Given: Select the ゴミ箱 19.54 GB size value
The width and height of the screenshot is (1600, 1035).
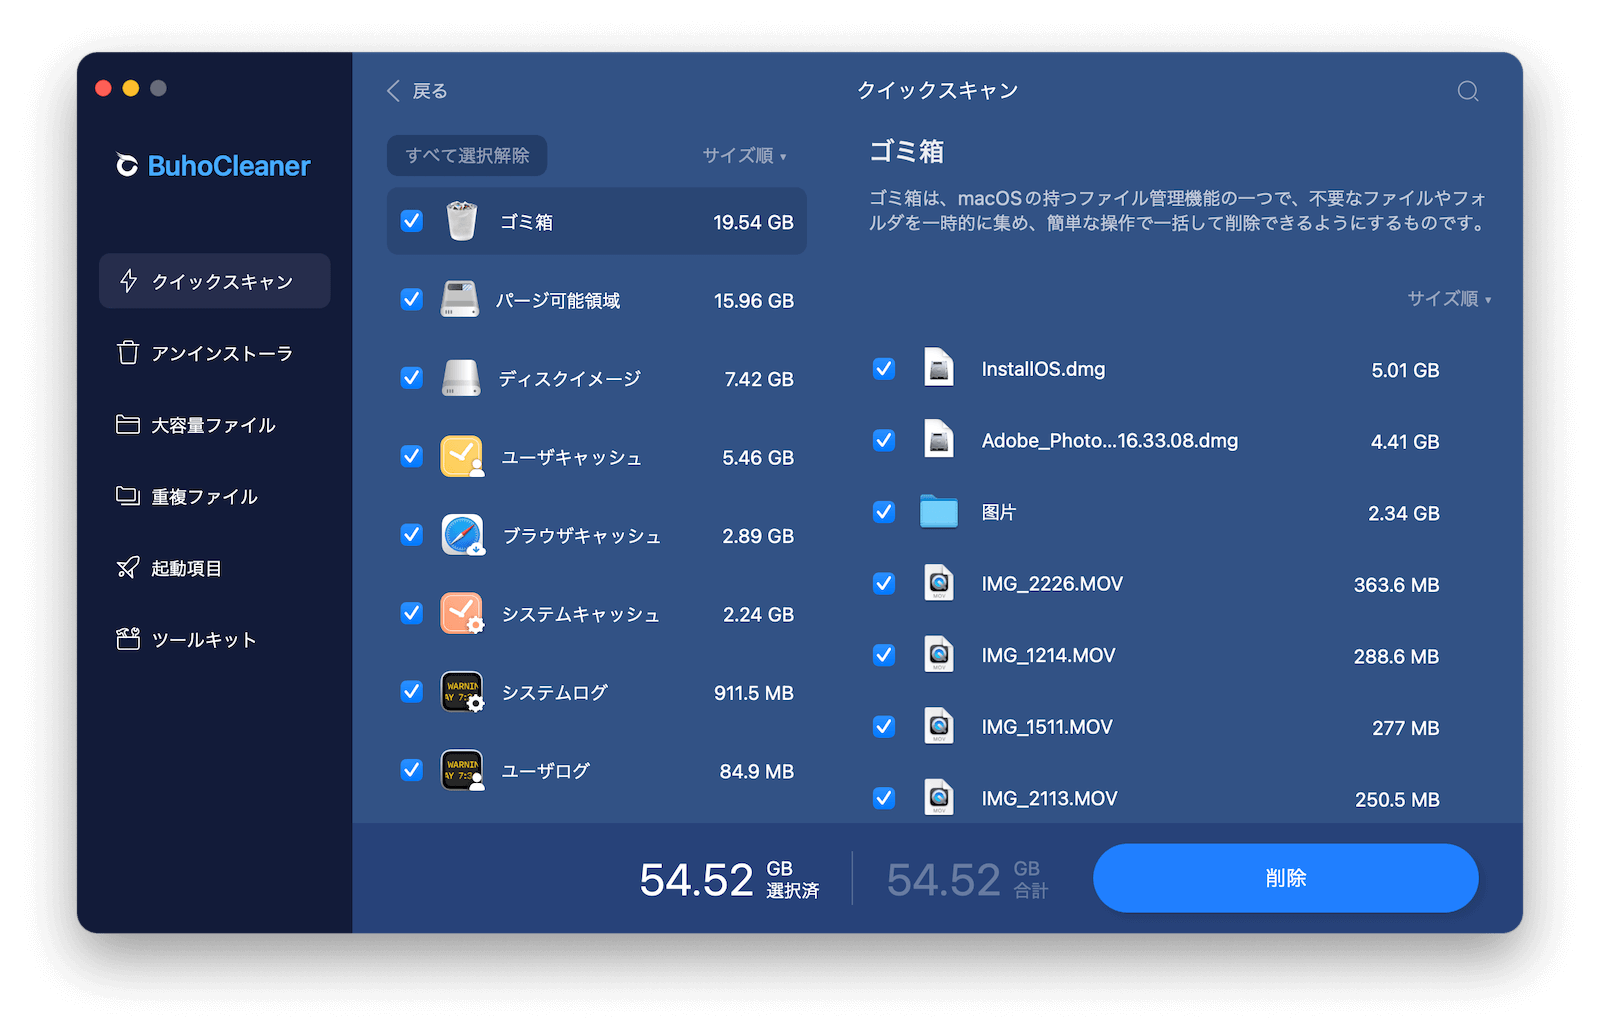Looking at the screenshot, I should [x=753, y=222].
